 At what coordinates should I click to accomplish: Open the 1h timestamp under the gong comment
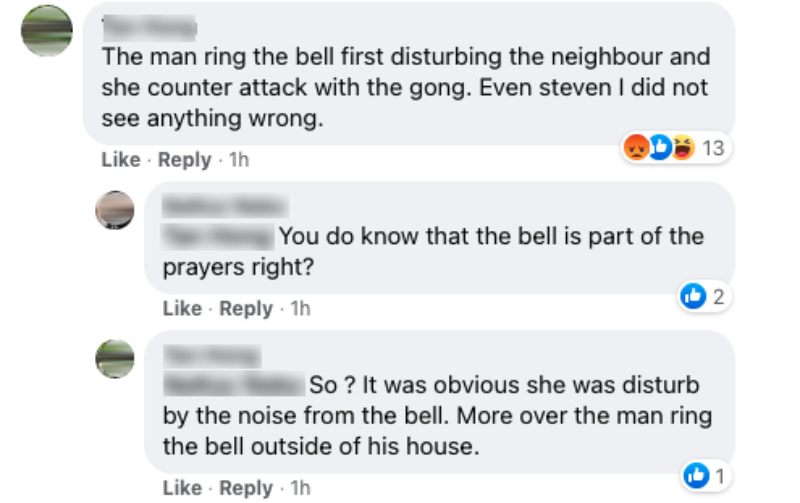(239, 160)
